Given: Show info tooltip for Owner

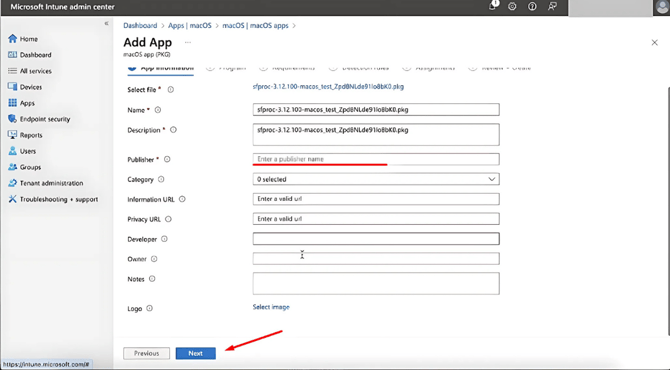Looking at the screenshot, I should coord(154,259).
